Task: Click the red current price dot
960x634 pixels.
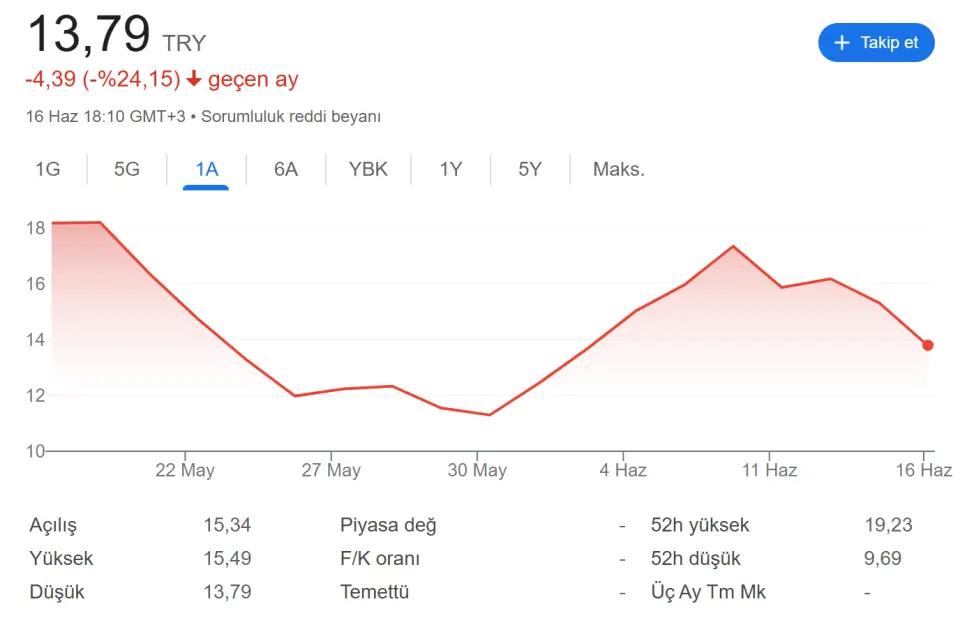Action: (928, 345)
